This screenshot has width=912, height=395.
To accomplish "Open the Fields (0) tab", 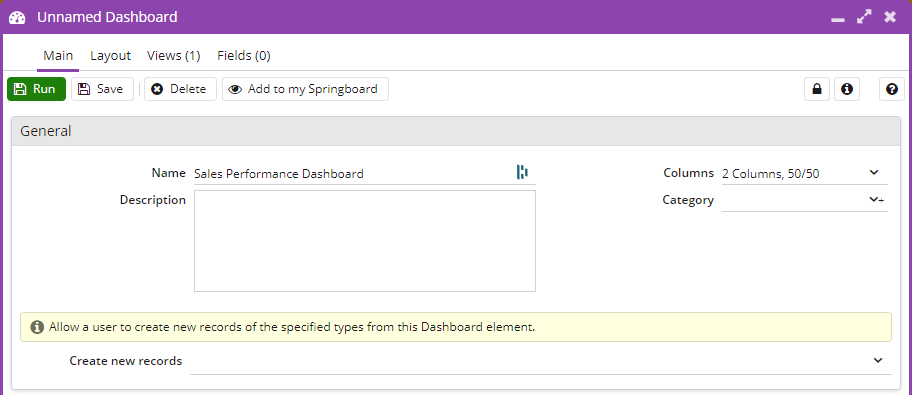I will [244, 56].
